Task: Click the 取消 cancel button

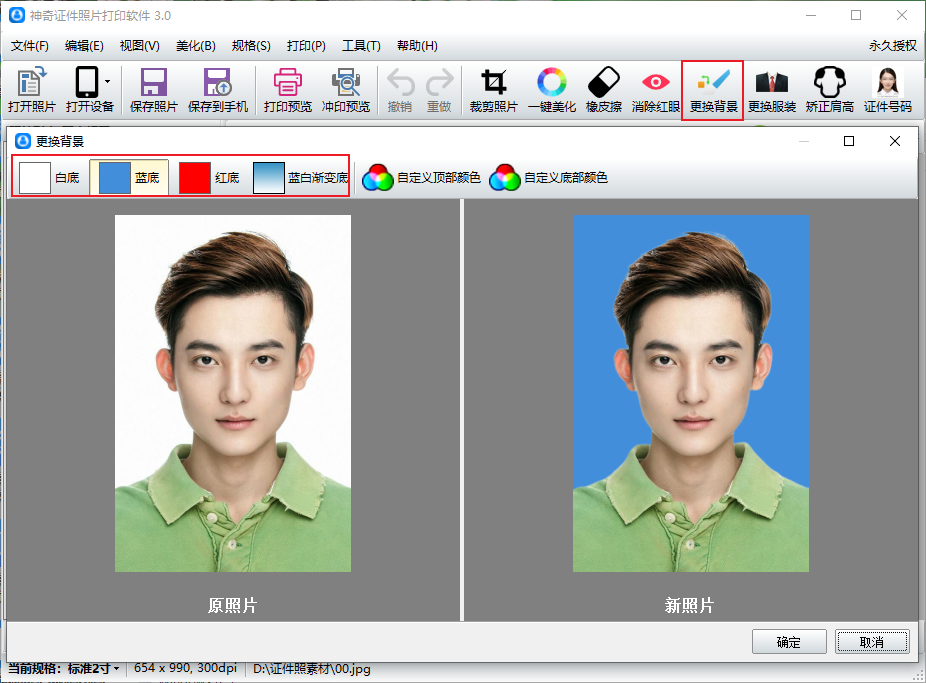Action: 872,642
